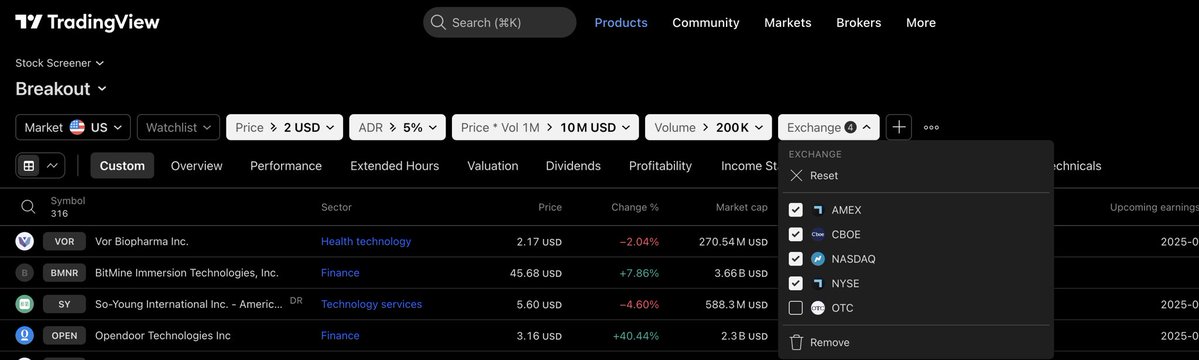Switch to the Performance tab
Image resolution: width=1199 pixels, height=360 pixels.
click(x=286, y=166)
